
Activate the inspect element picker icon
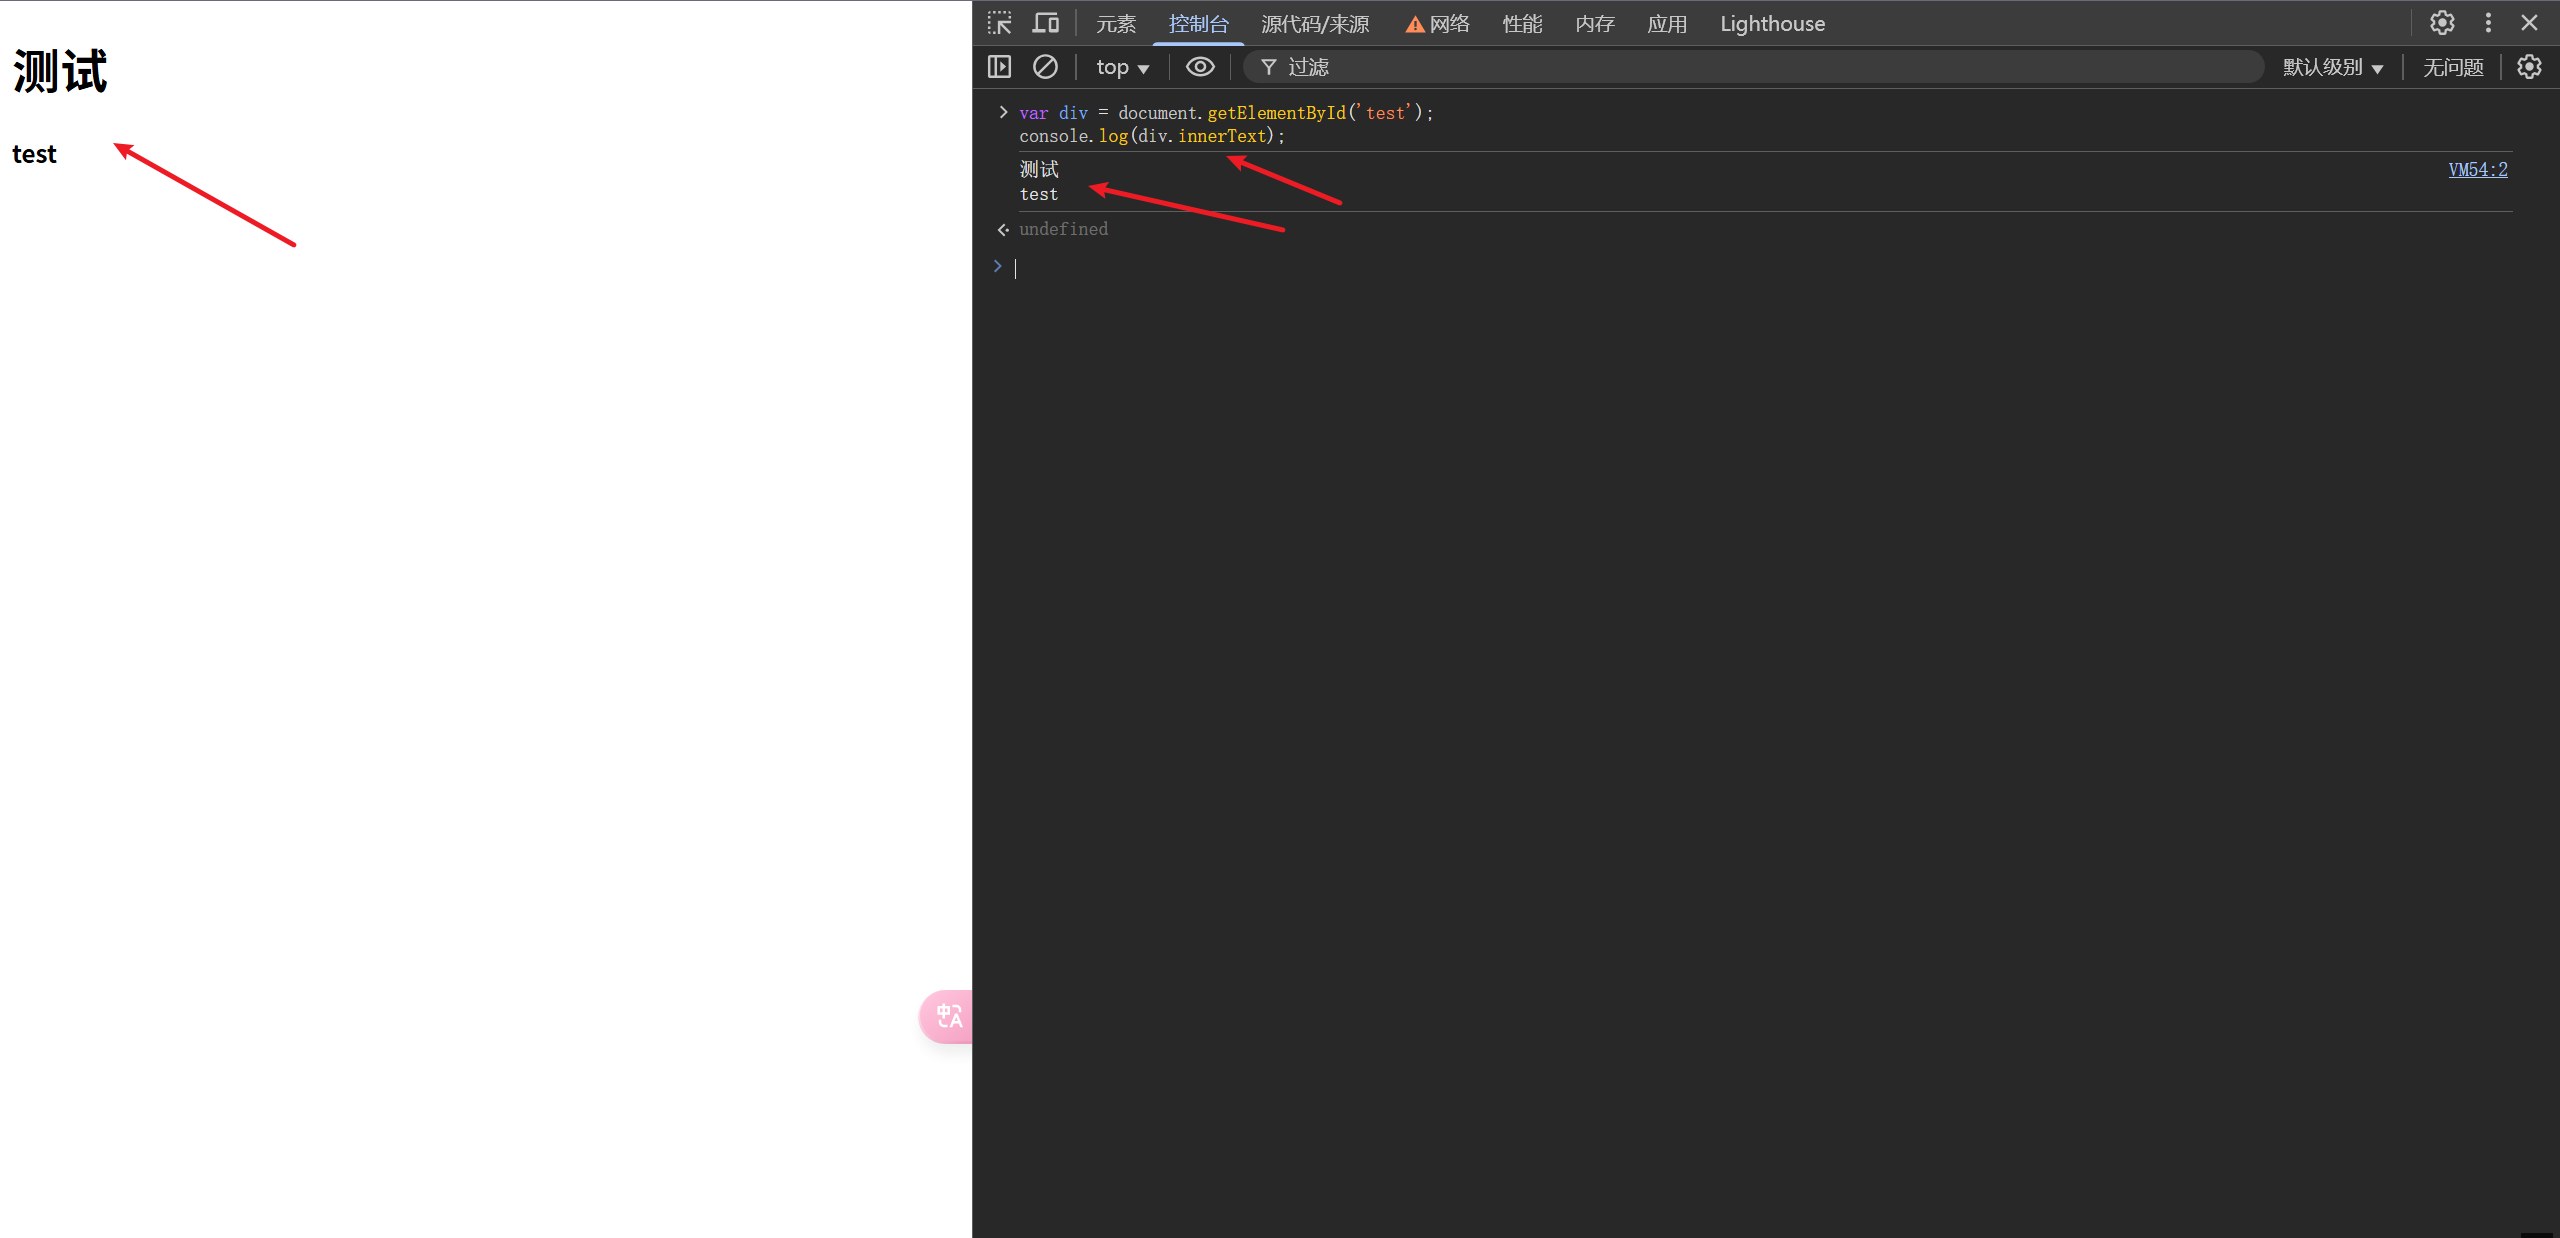[999, 23]
